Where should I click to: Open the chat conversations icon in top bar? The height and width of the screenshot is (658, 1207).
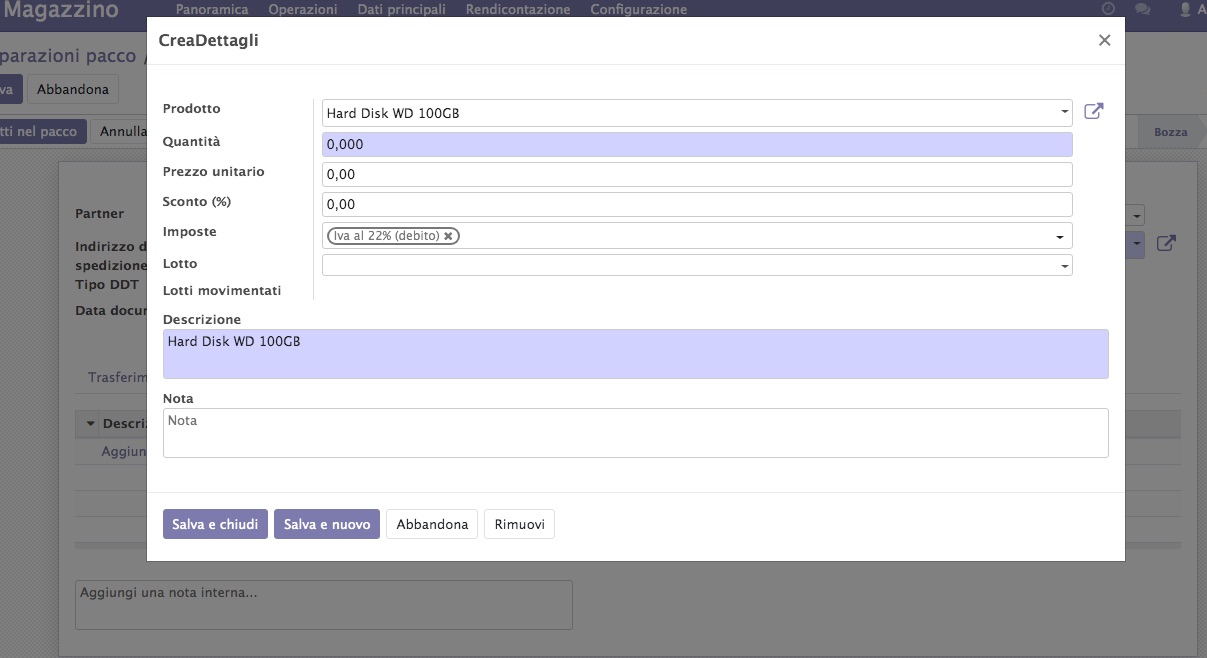tap(1143, 9)
